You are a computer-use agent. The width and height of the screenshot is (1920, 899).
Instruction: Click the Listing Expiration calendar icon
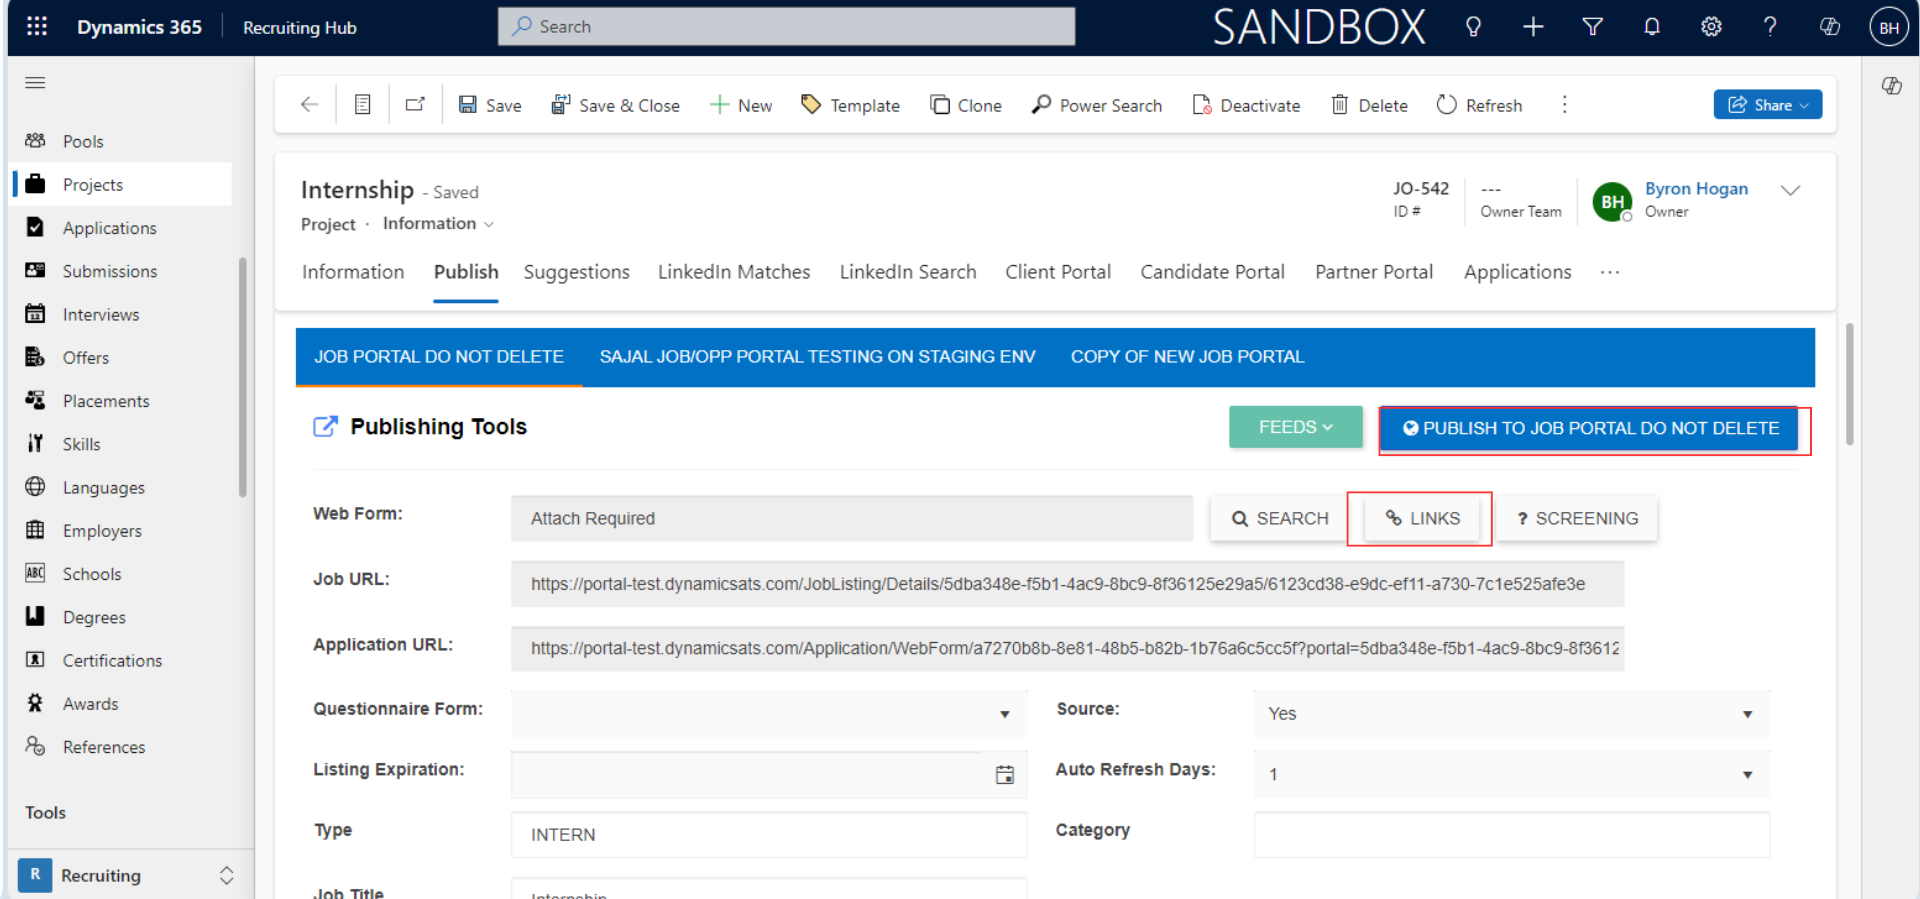(1005, 775)
